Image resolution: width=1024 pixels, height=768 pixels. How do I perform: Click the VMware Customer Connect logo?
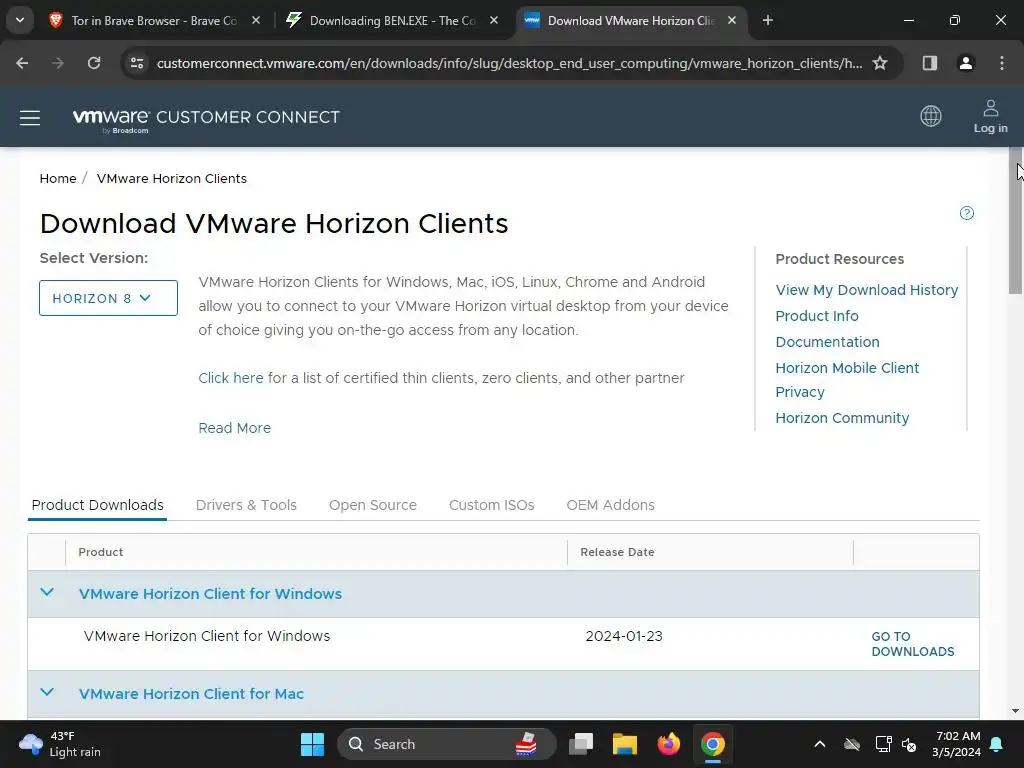click(x=206, y=120)
